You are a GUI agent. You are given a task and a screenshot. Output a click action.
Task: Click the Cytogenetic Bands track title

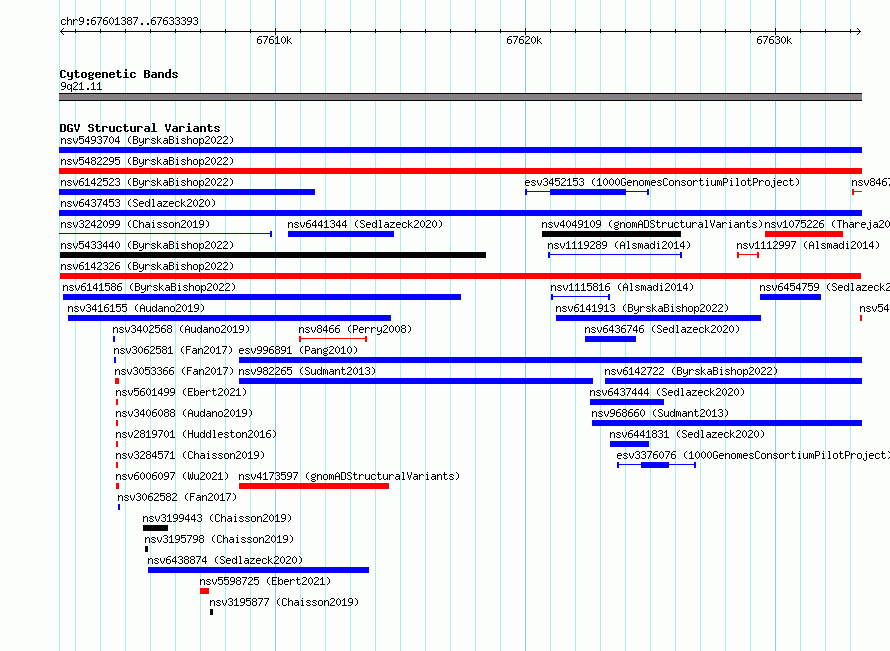(x=119, y=74)
